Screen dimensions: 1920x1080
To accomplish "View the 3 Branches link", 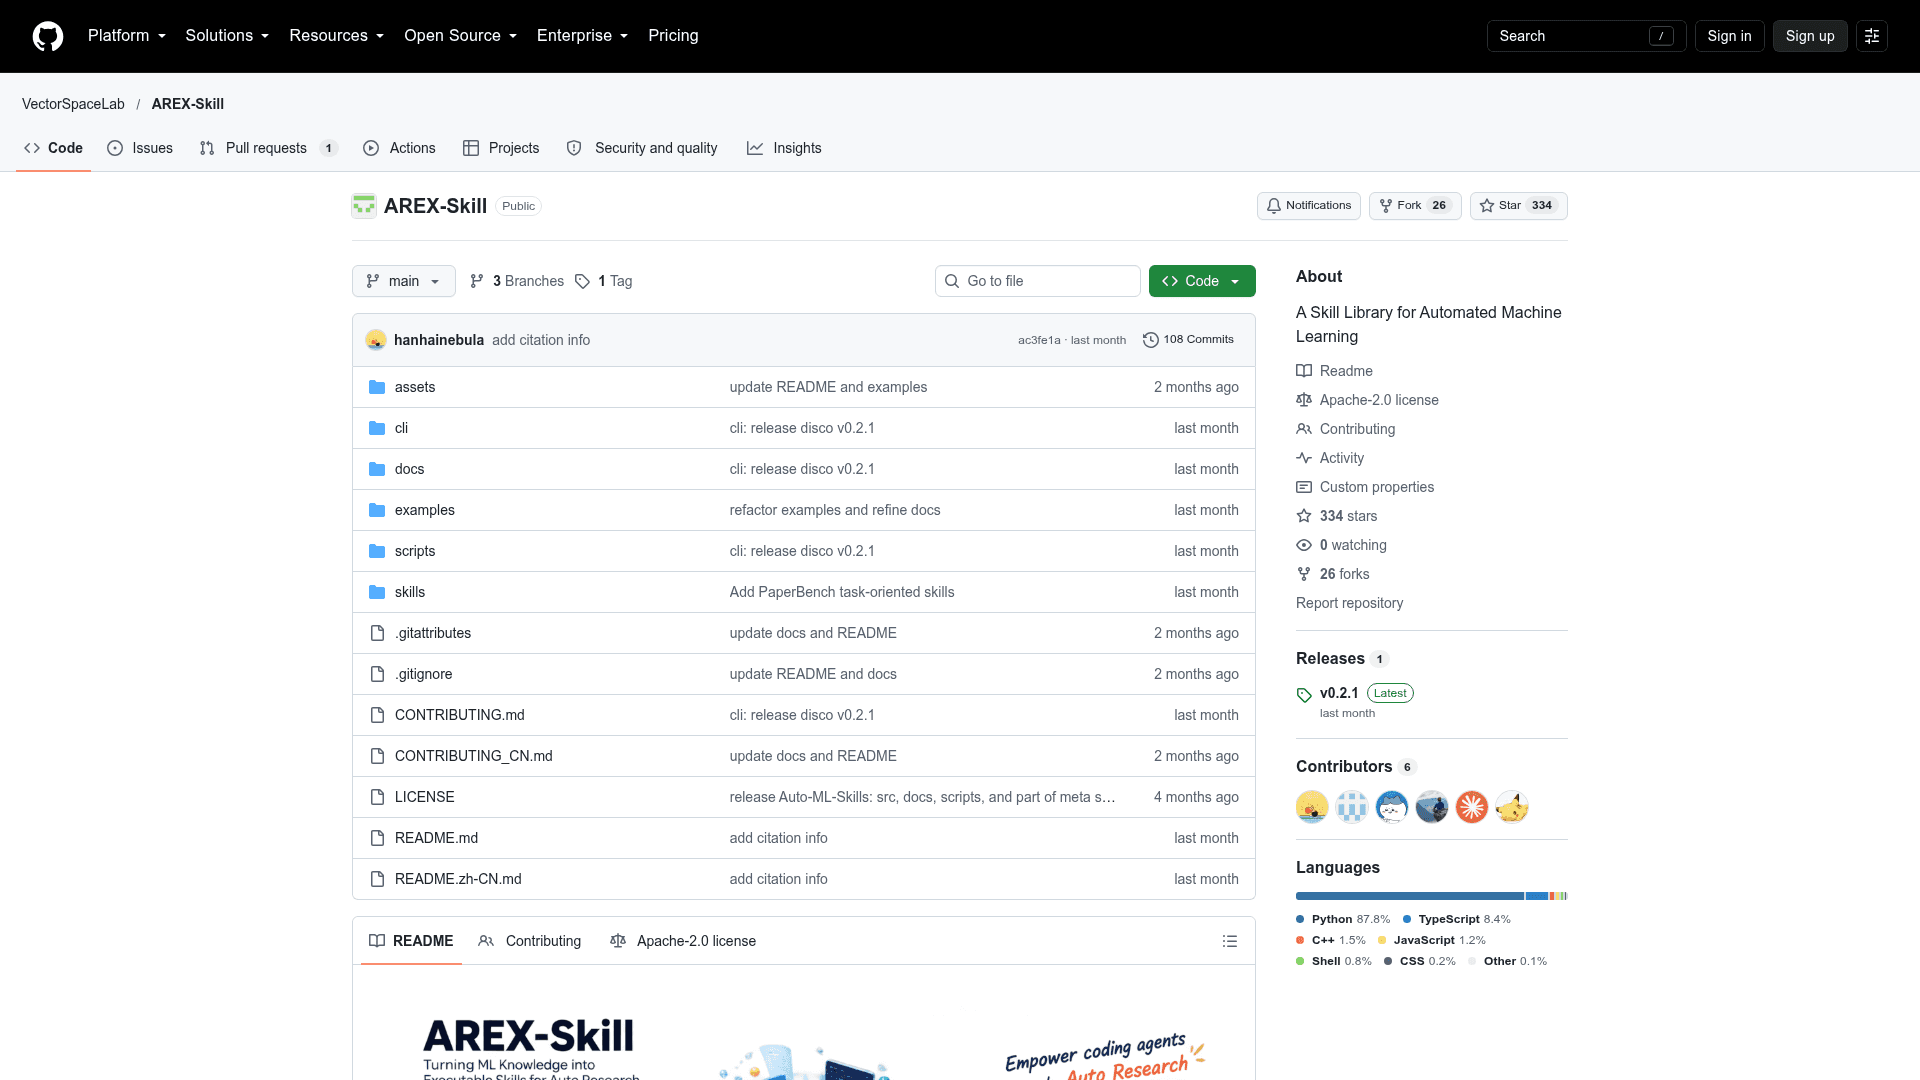I will click(x=516, y=281).
